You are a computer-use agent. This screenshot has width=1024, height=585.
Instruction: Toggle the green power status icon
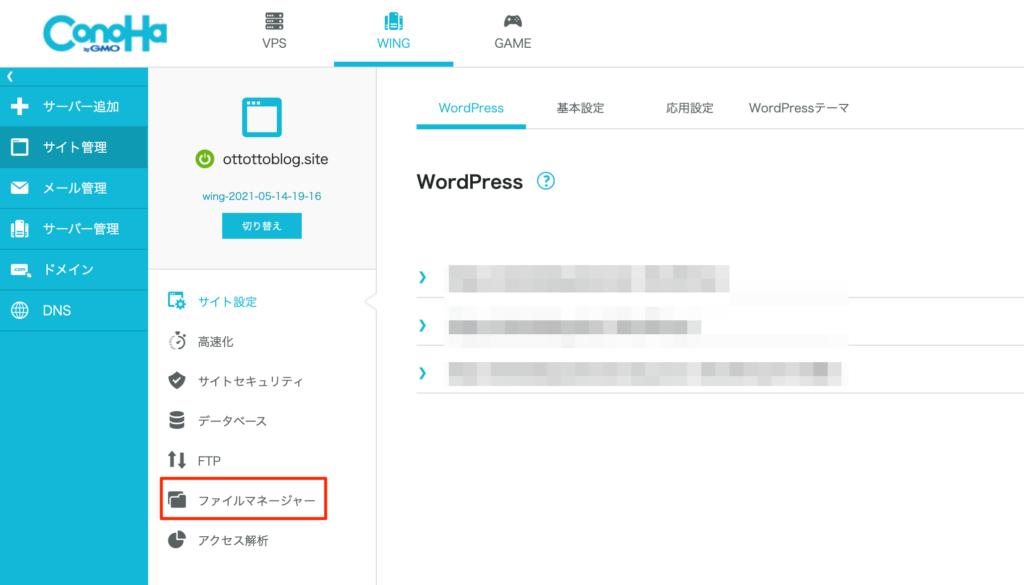(204, 159)
